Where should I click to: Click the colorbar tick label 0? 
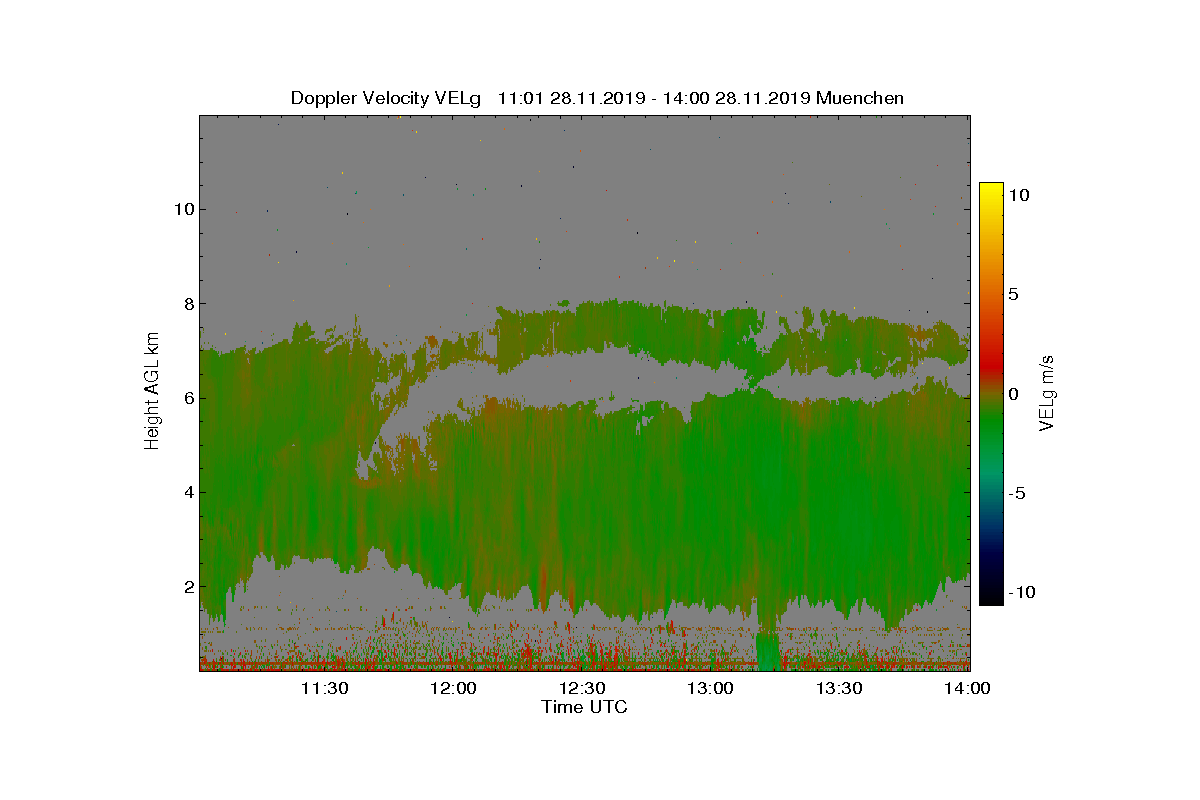point(1013,394)
